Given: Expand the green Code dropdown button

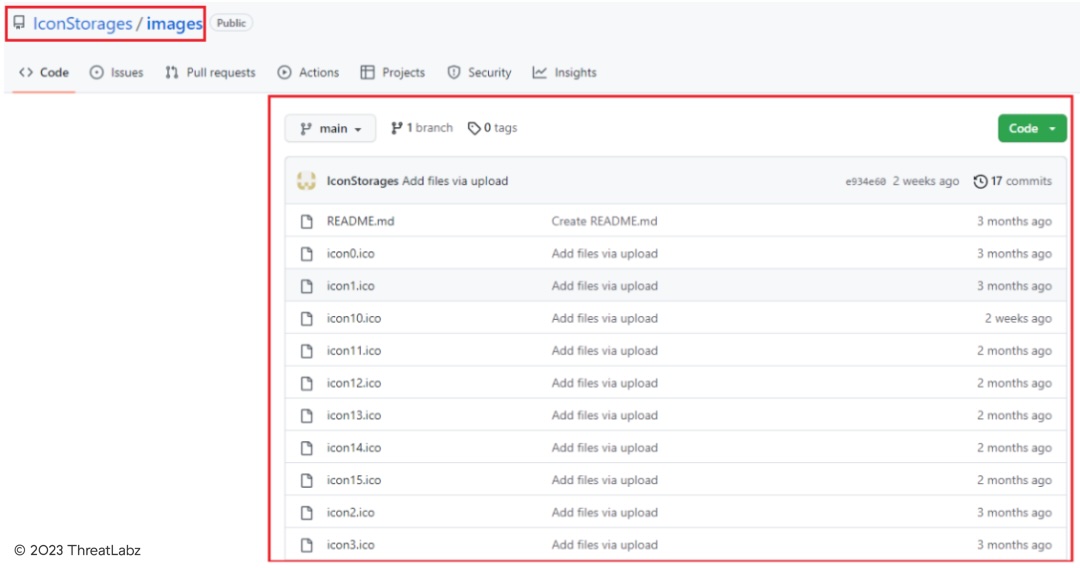Looking at the screenshot, I should [1031, 128].
